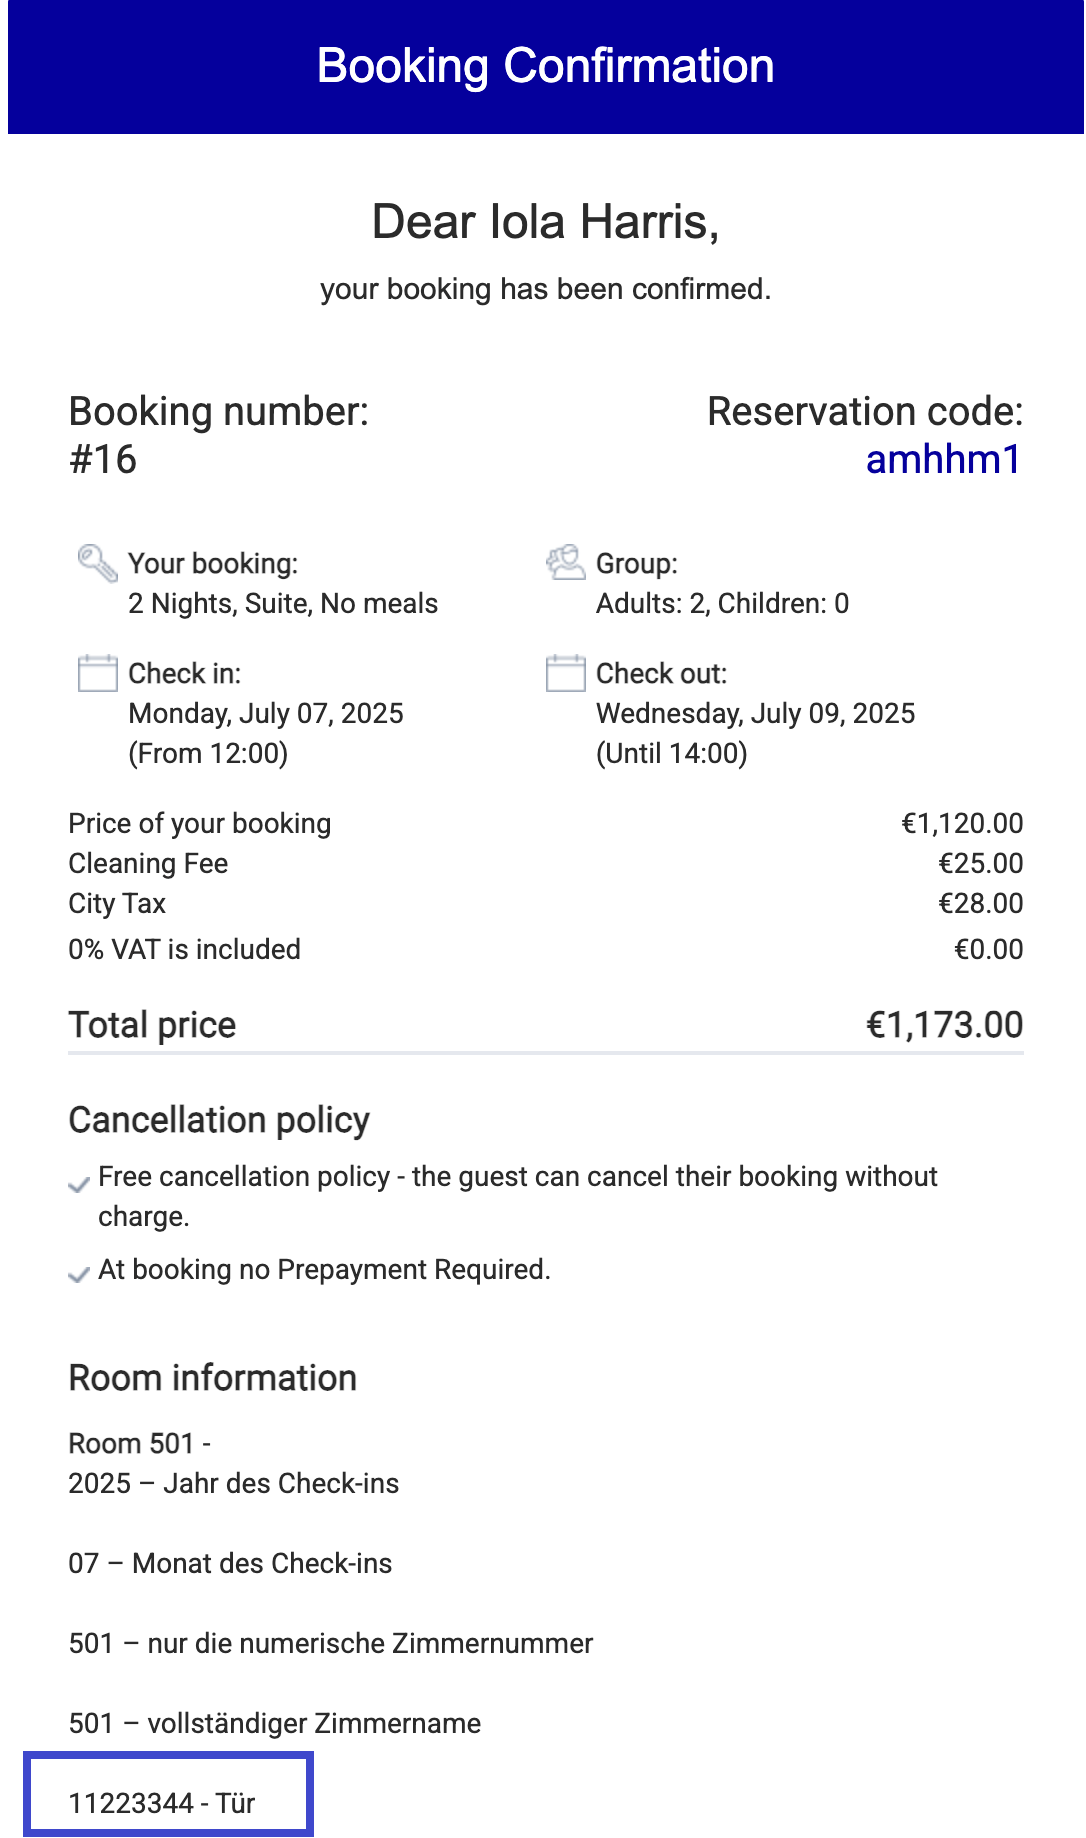Click the City Tax amount €28.00

(x=980, y=903)
